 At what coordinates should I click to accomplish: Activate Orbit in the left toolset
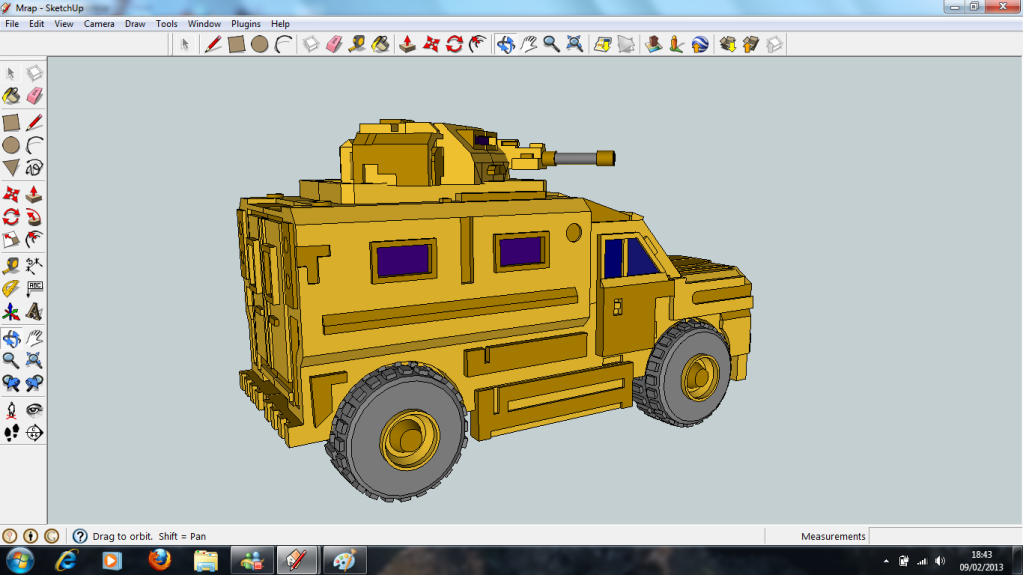(x=11, y=338)
